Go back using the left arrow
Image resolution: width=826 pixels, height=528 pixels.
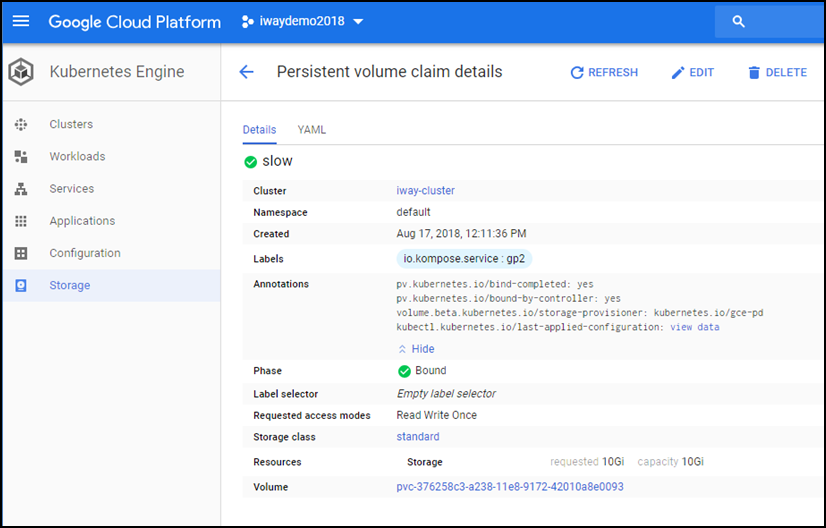(247, 72)
